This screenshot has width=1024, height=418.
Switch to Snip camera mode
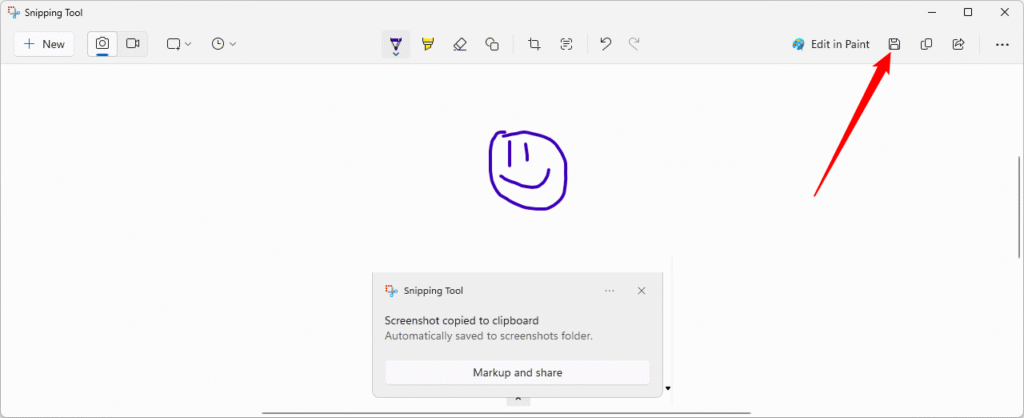point(103,44)
